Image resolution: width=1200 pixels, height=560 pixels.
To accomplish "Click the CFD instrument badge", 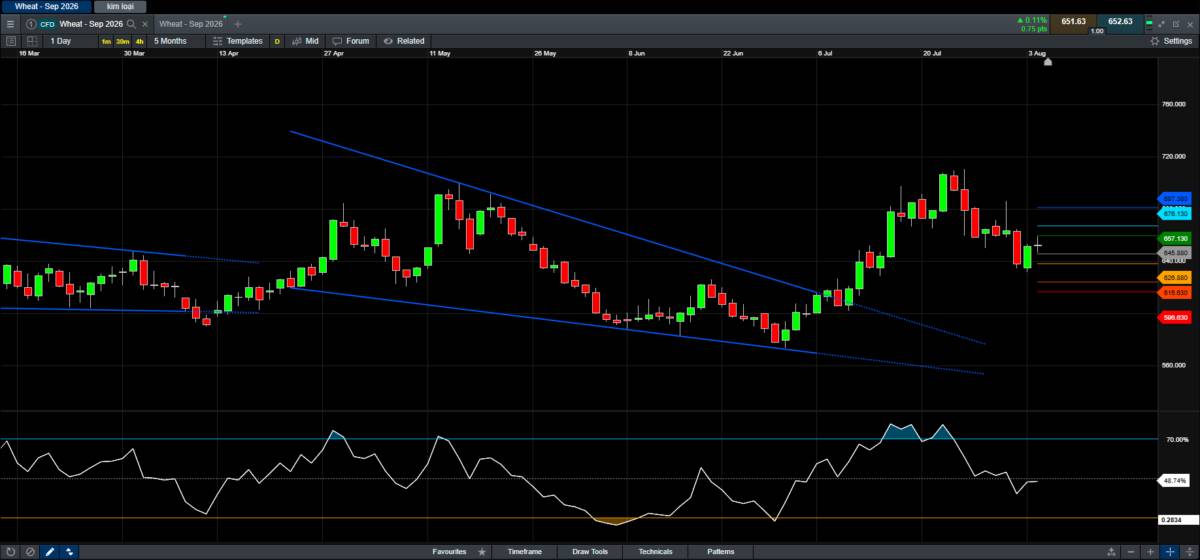I will tap(47, 23).
